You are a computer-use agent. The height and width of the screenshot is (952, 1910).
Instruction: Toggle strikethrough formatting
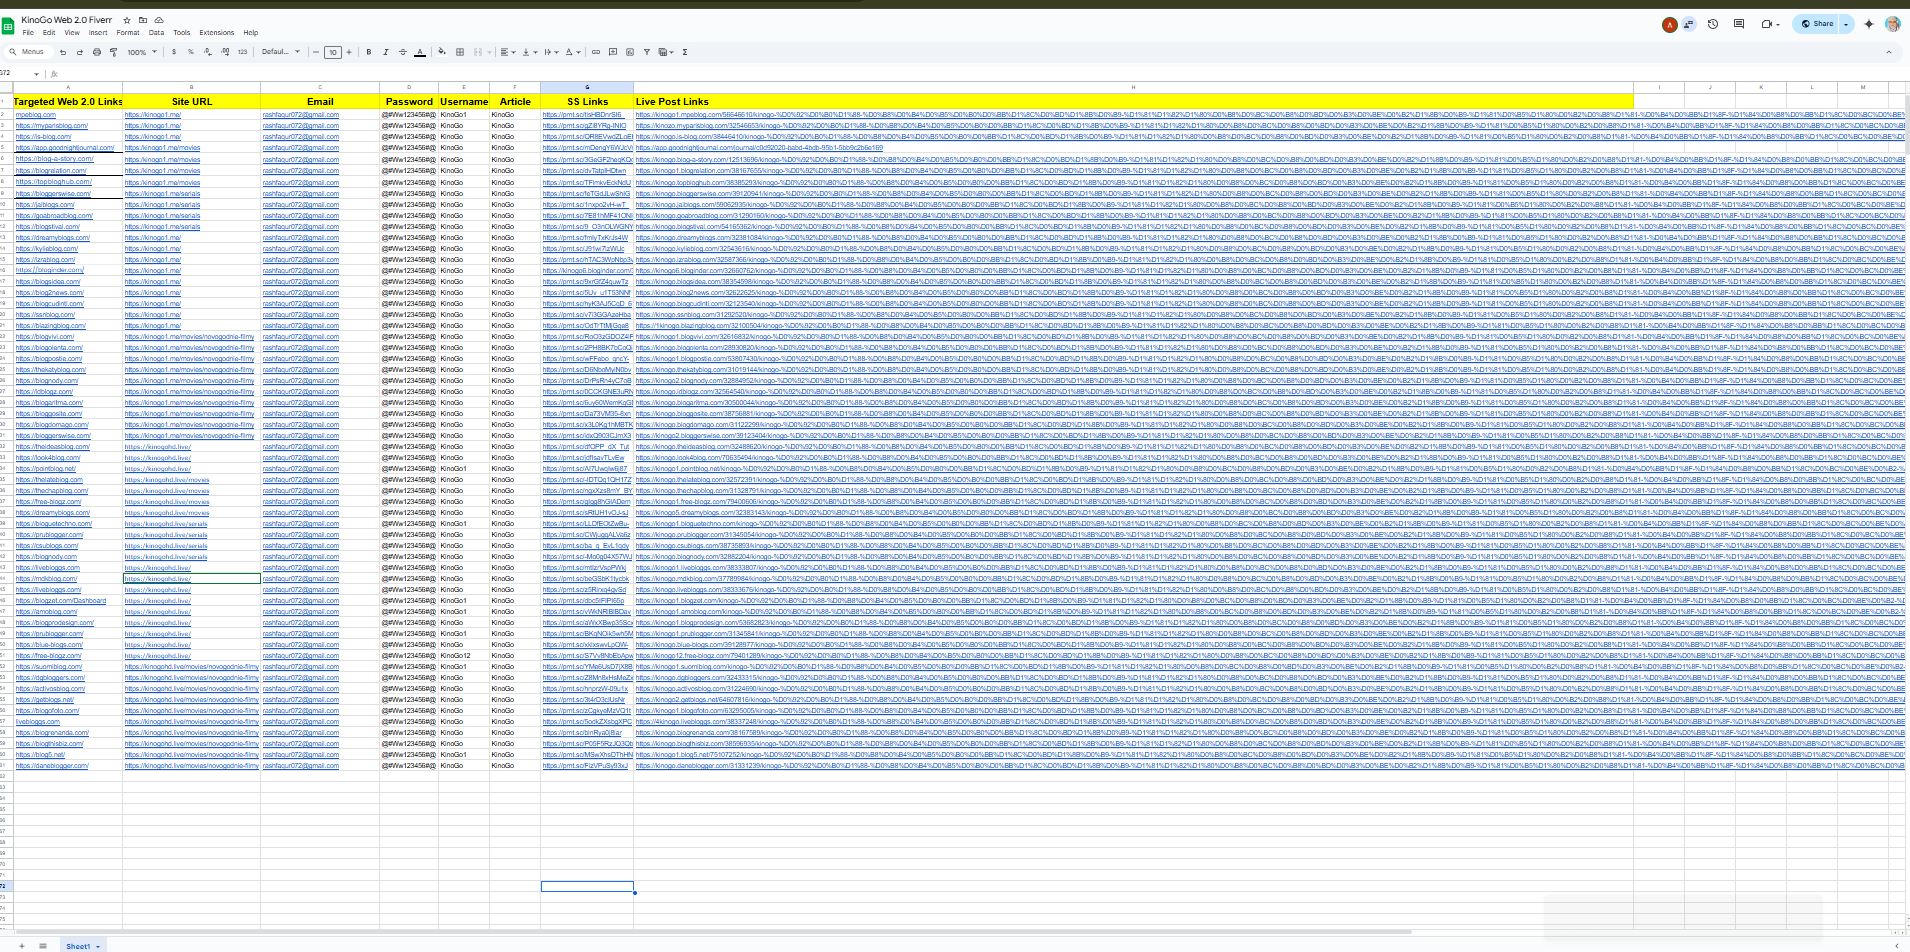(x=403, y=52)
